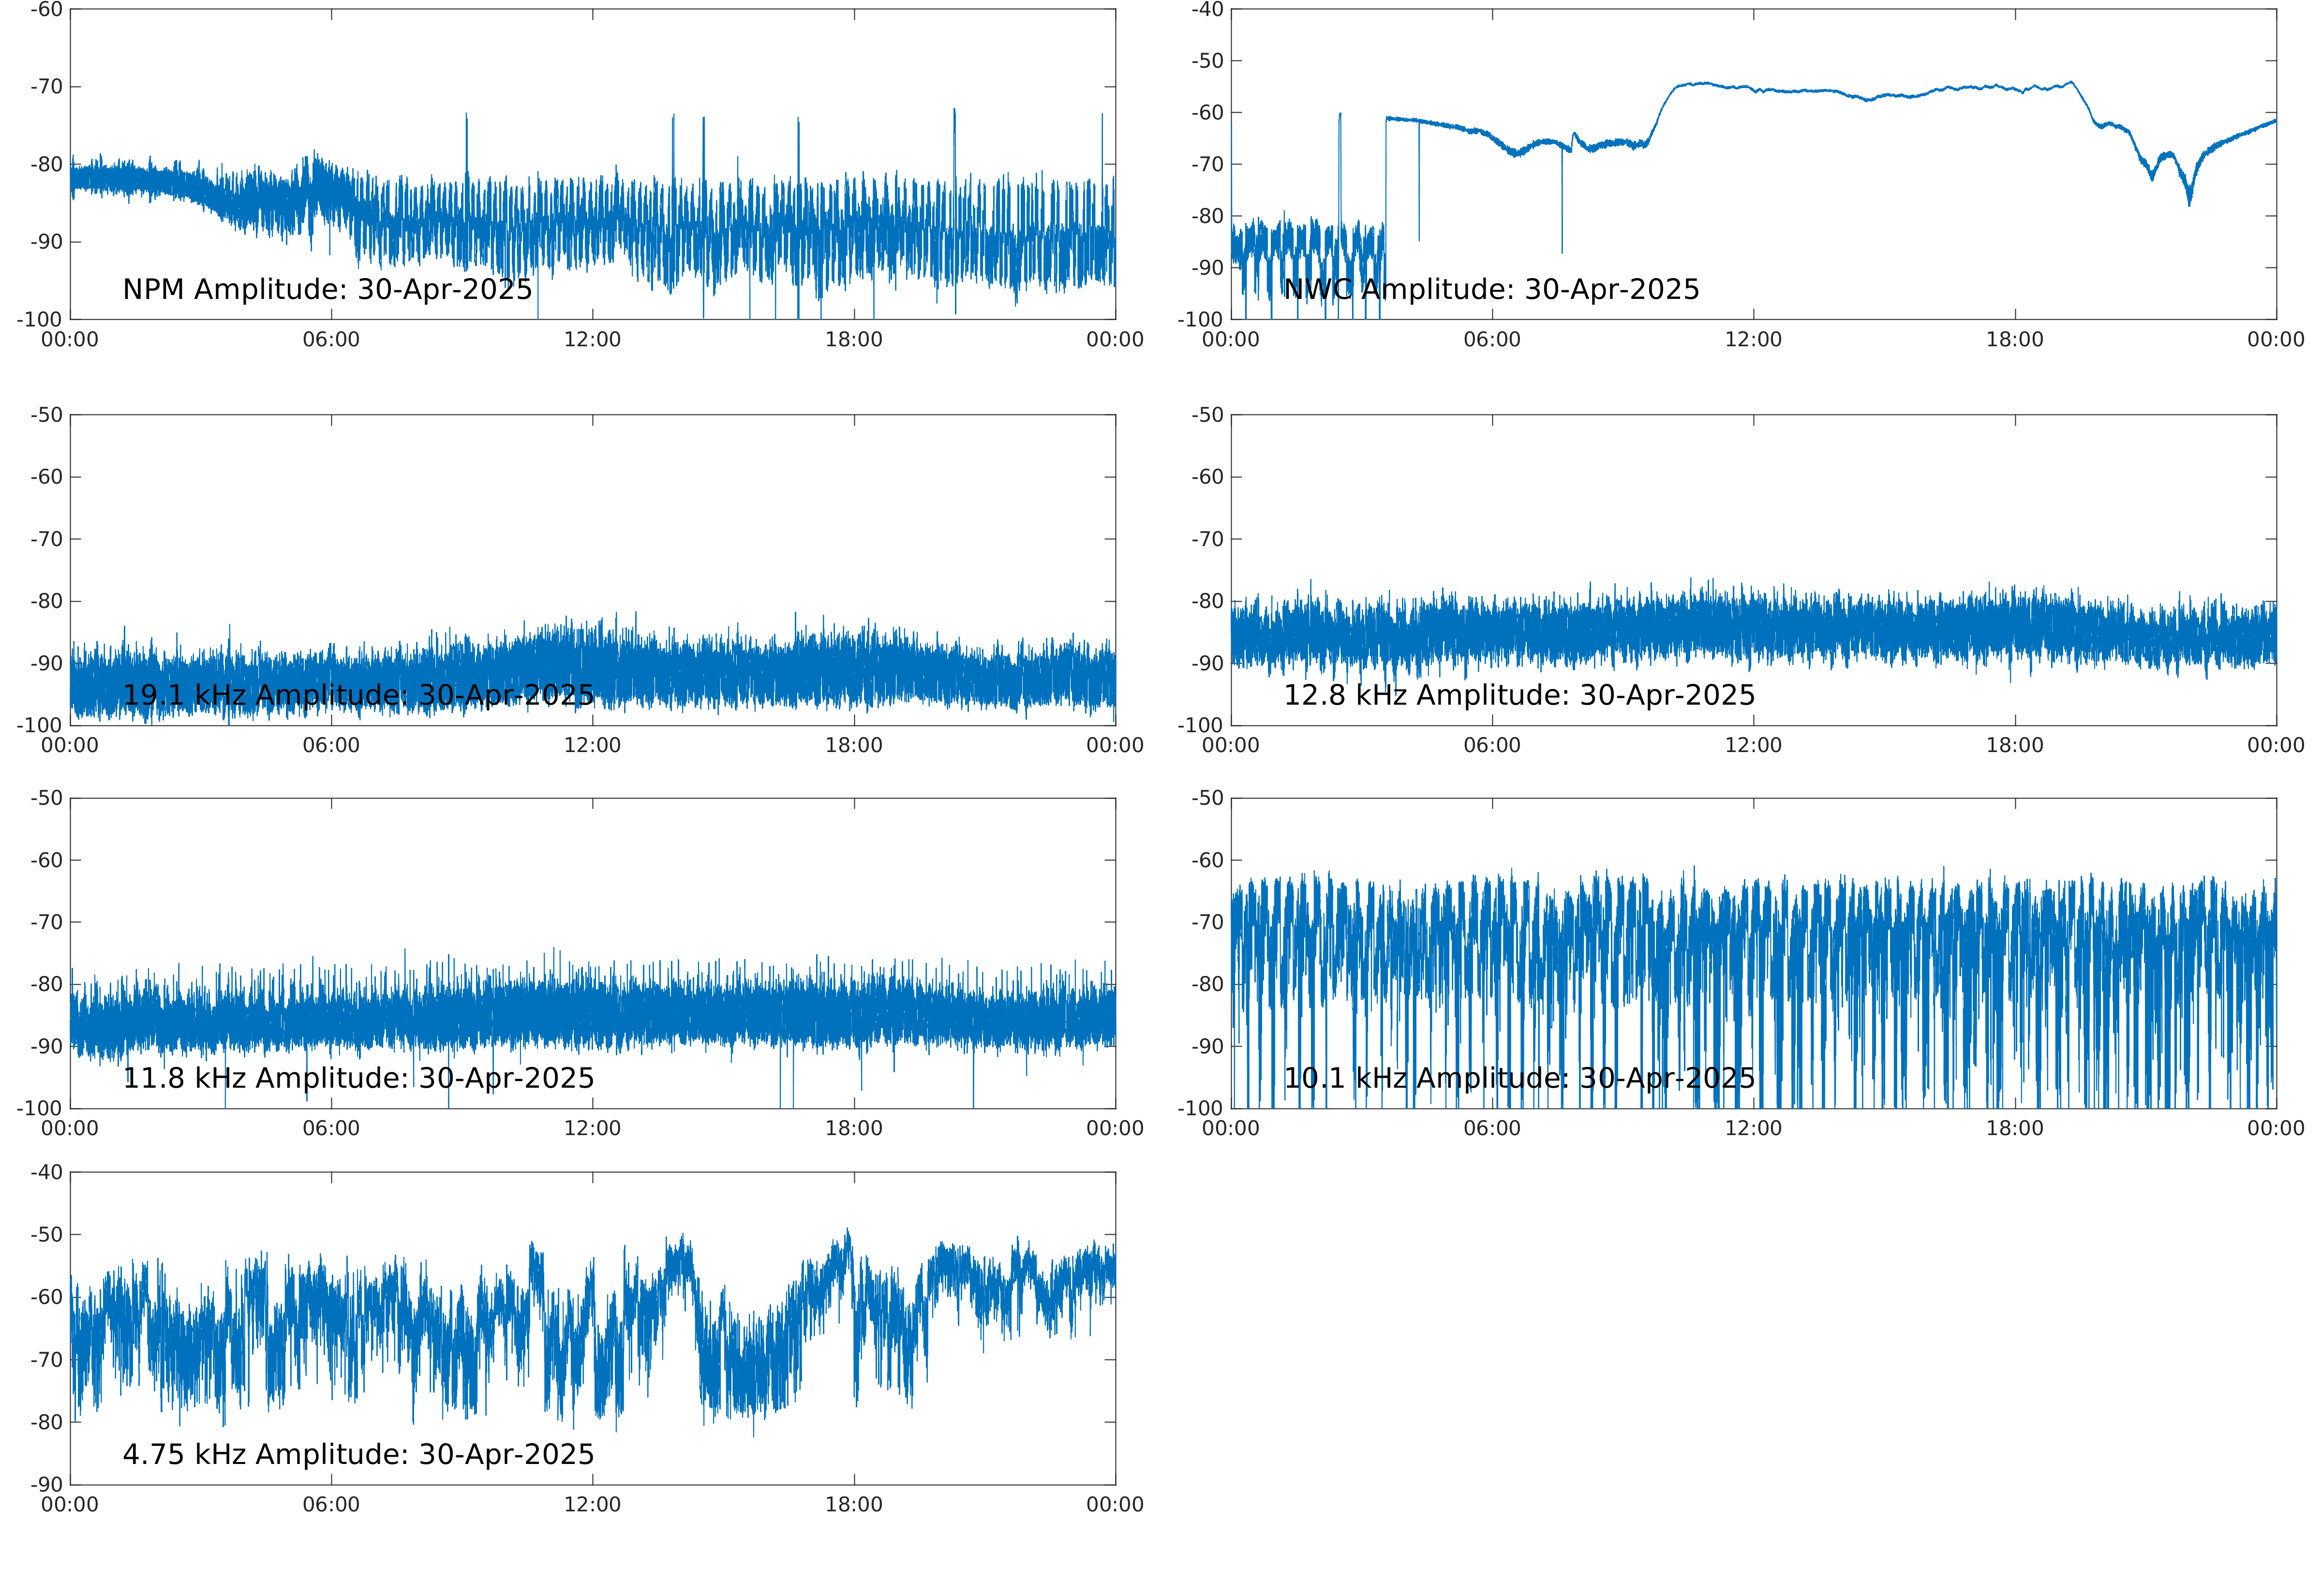Click the 18:00 tick label under NWC plot

(2014, 340)
